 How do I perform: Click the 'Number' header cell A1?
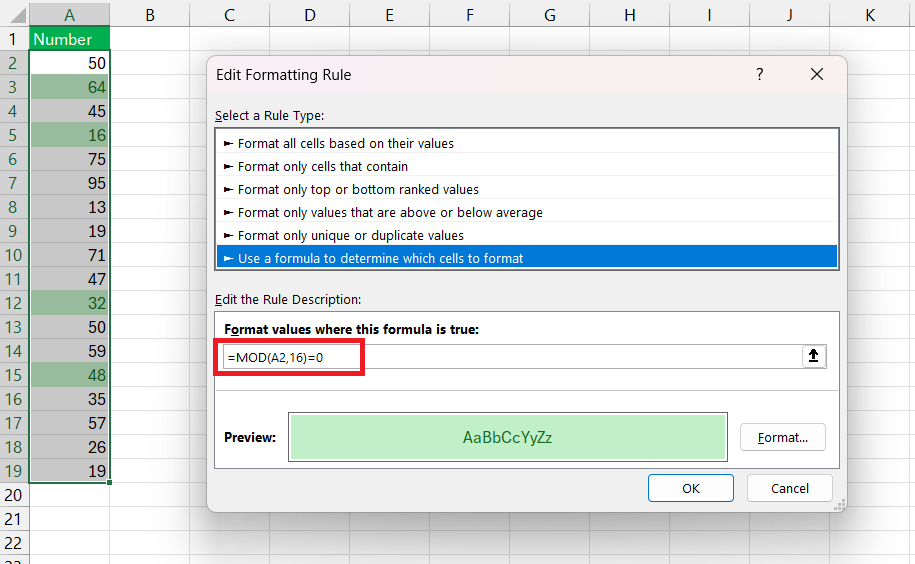pos(69,38)
